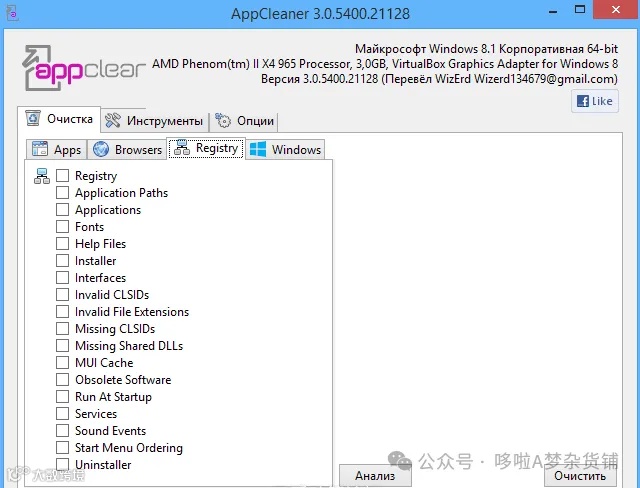This screenshot has width=640, height=488.
Task: Check the top-level Registry checkbox
Action: [x=62, y=175]
